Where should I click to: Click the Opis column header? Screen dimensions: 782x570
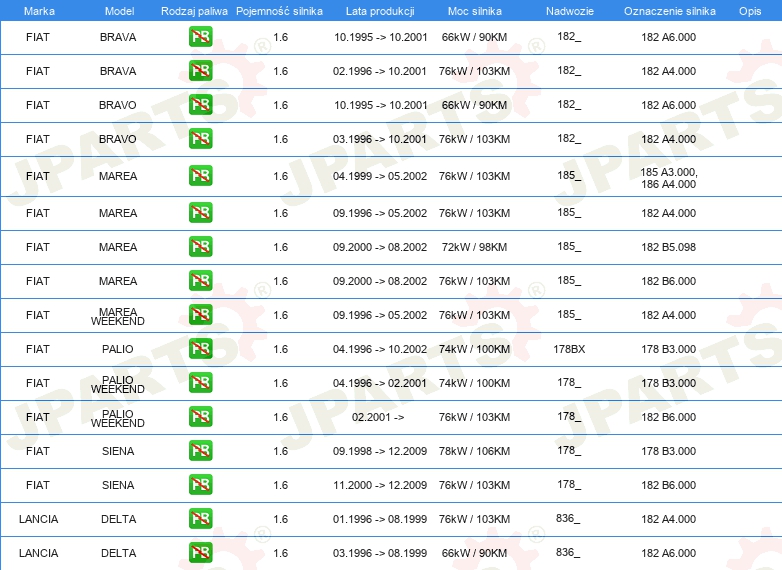pyautogui.click(x=750, y=11)
